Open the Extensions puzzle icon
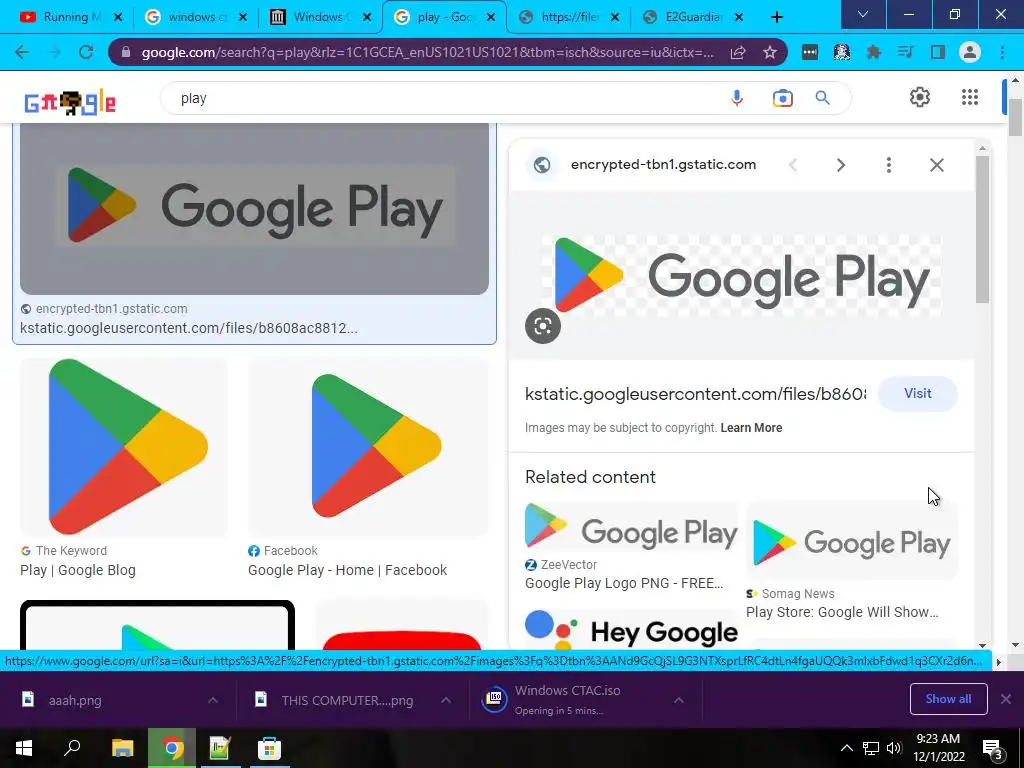The height and width of the screenshot is (768, 1024). pos(874,52)
